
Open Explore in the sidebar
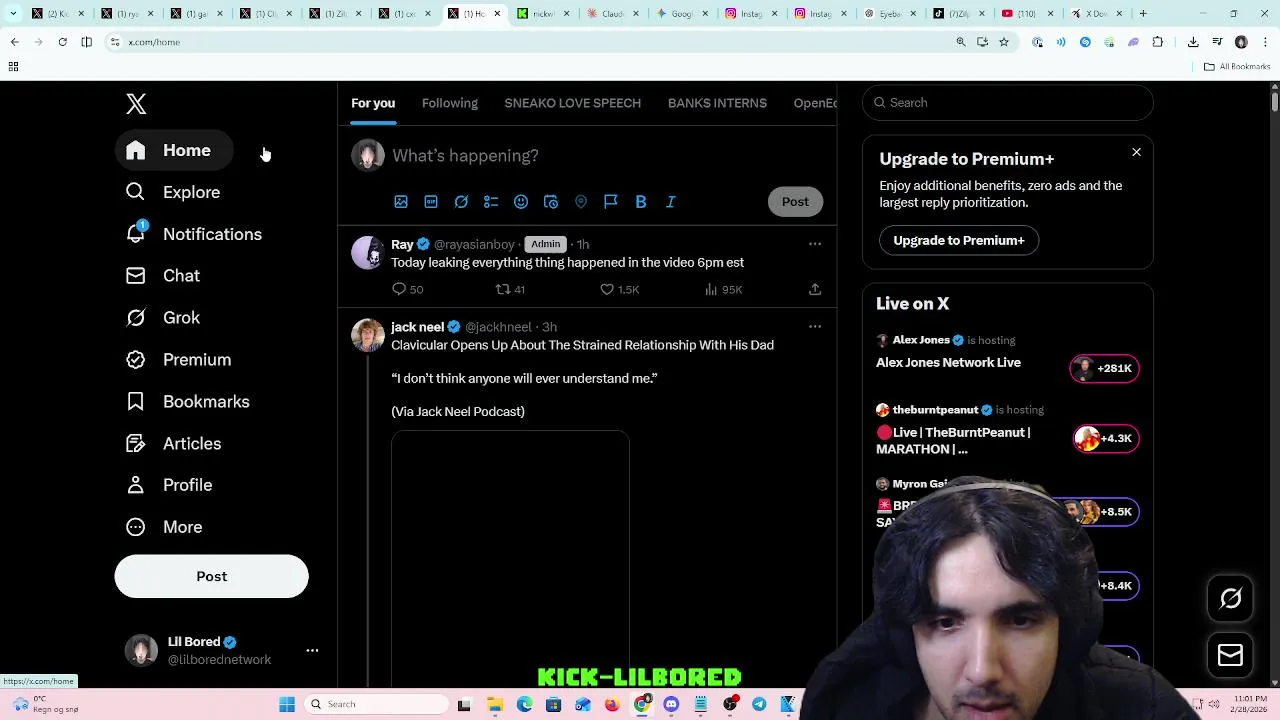click(x=173, y=192)
